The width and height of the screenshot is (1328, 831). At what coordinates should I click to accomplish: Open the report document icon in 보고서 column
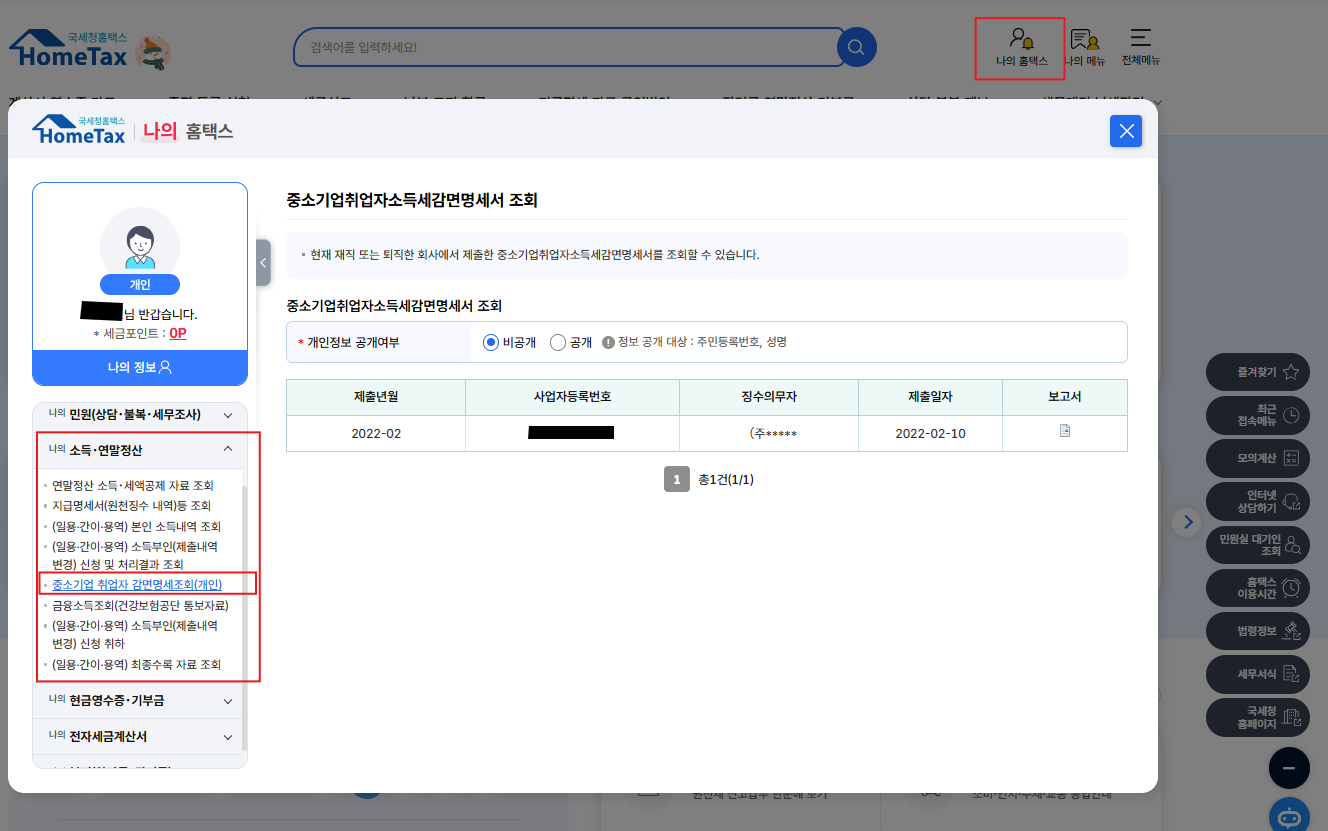pos(1065,431)
